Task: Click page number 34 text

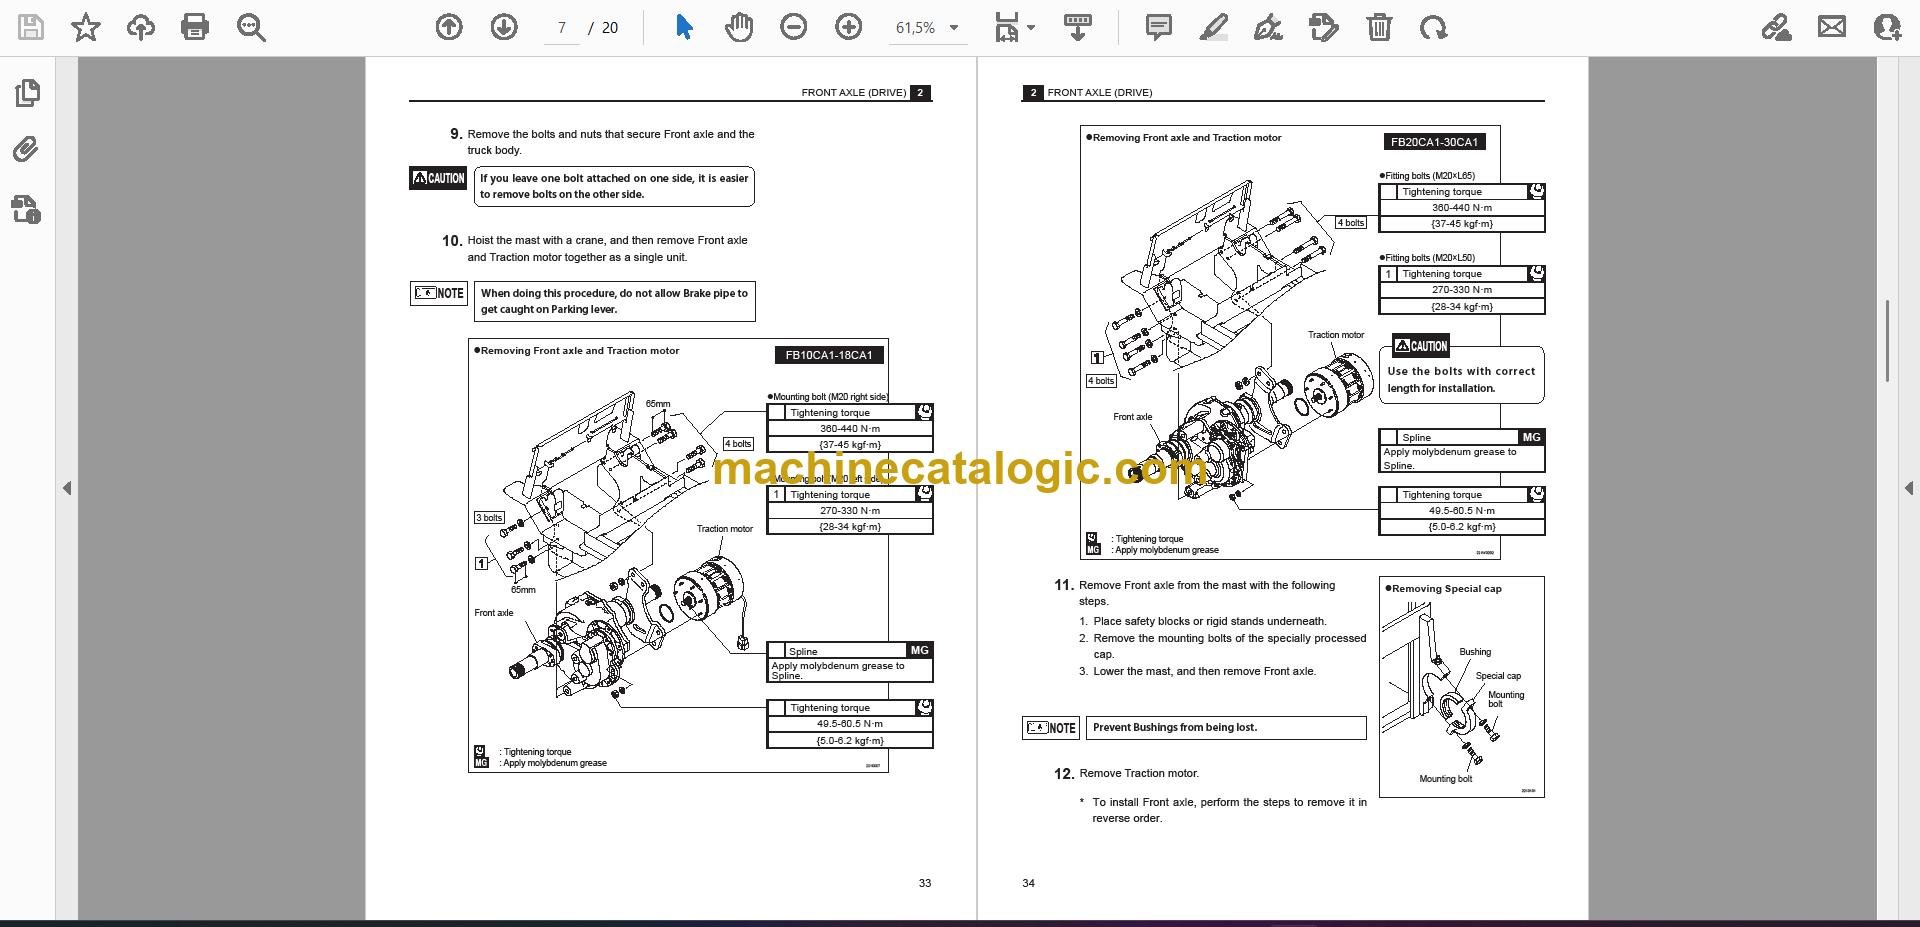Action: click(1028, 883)
